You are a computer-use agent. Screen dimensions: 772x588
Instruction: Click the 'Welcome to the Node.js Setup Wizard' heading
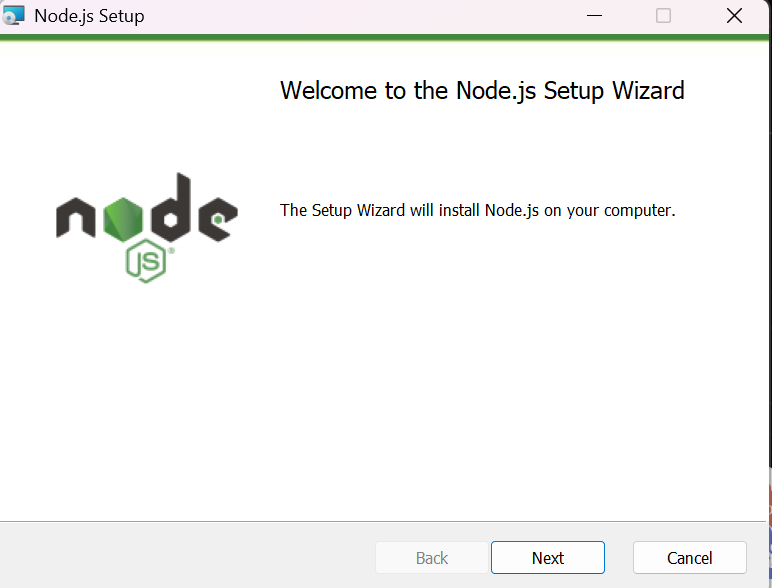click(x=482, y=91)
